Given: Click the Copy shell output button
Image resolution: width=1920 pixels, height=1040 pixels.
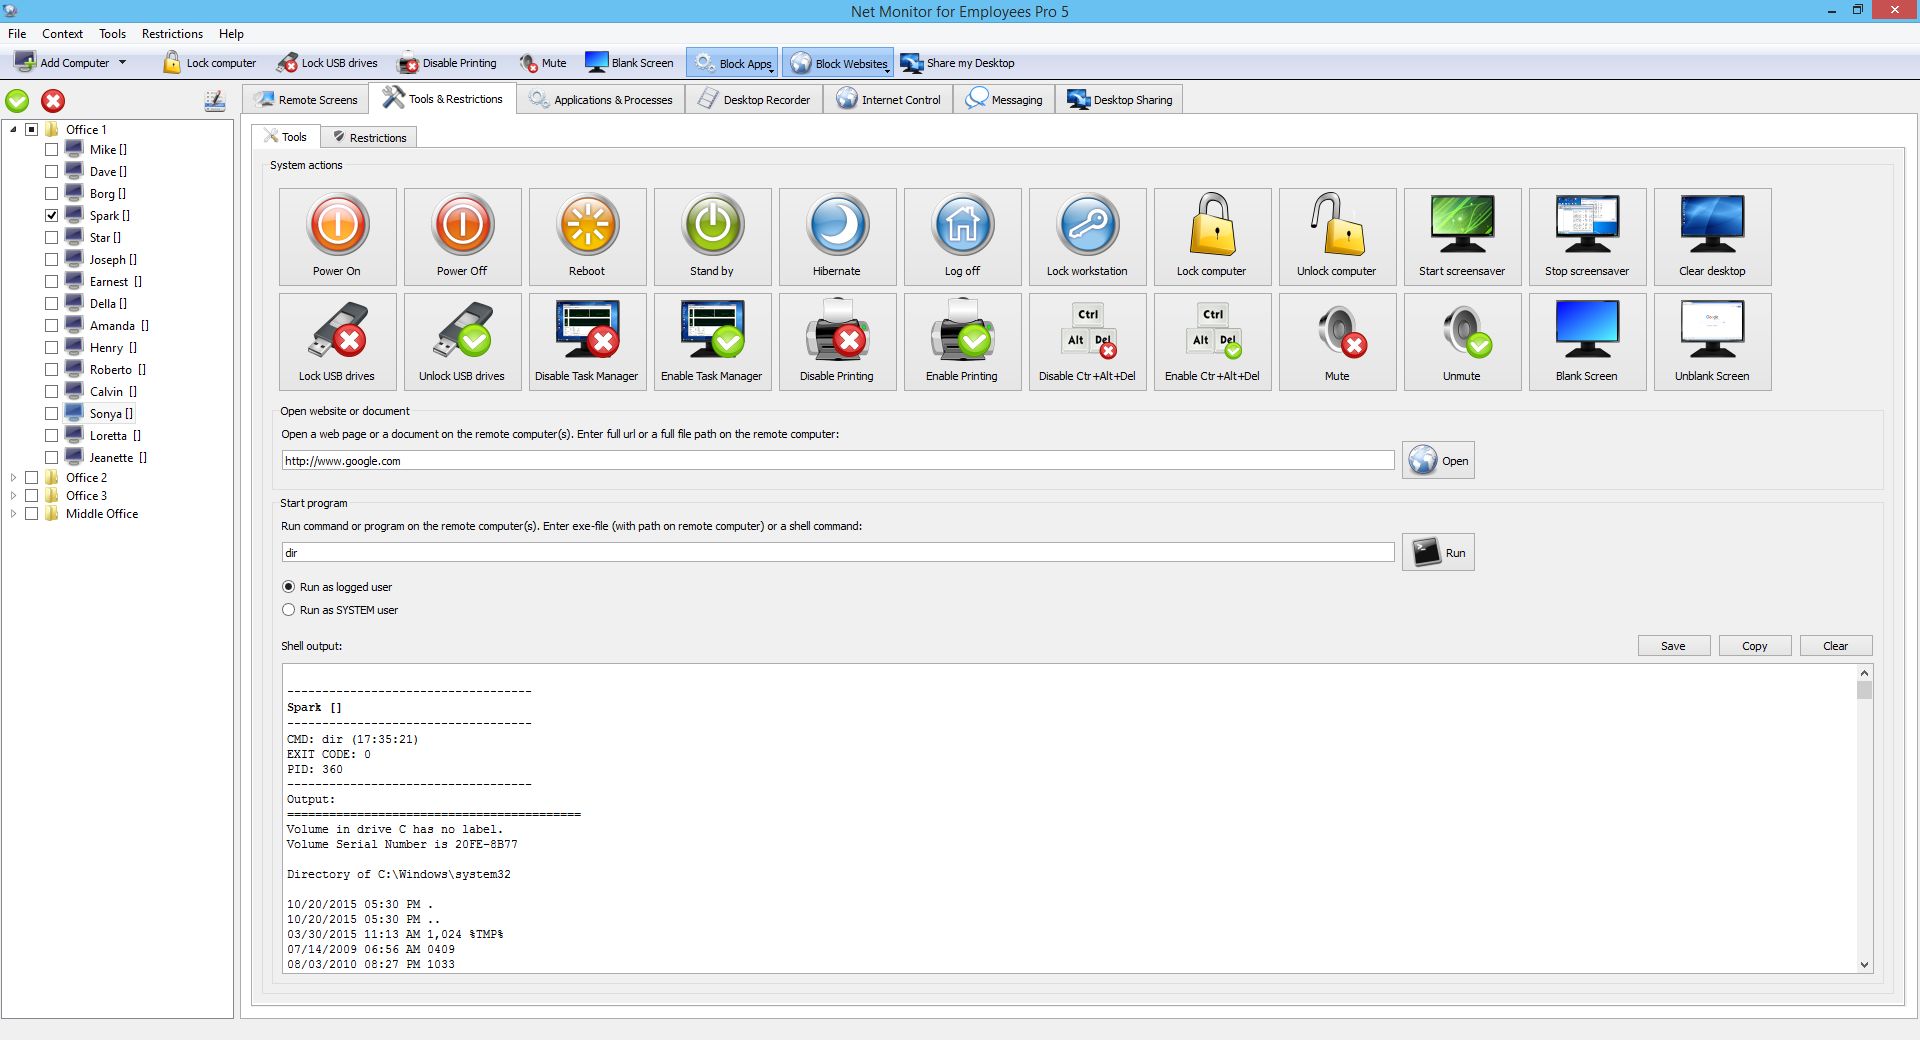Looking at the screenshot, I should click(1754, 646).
